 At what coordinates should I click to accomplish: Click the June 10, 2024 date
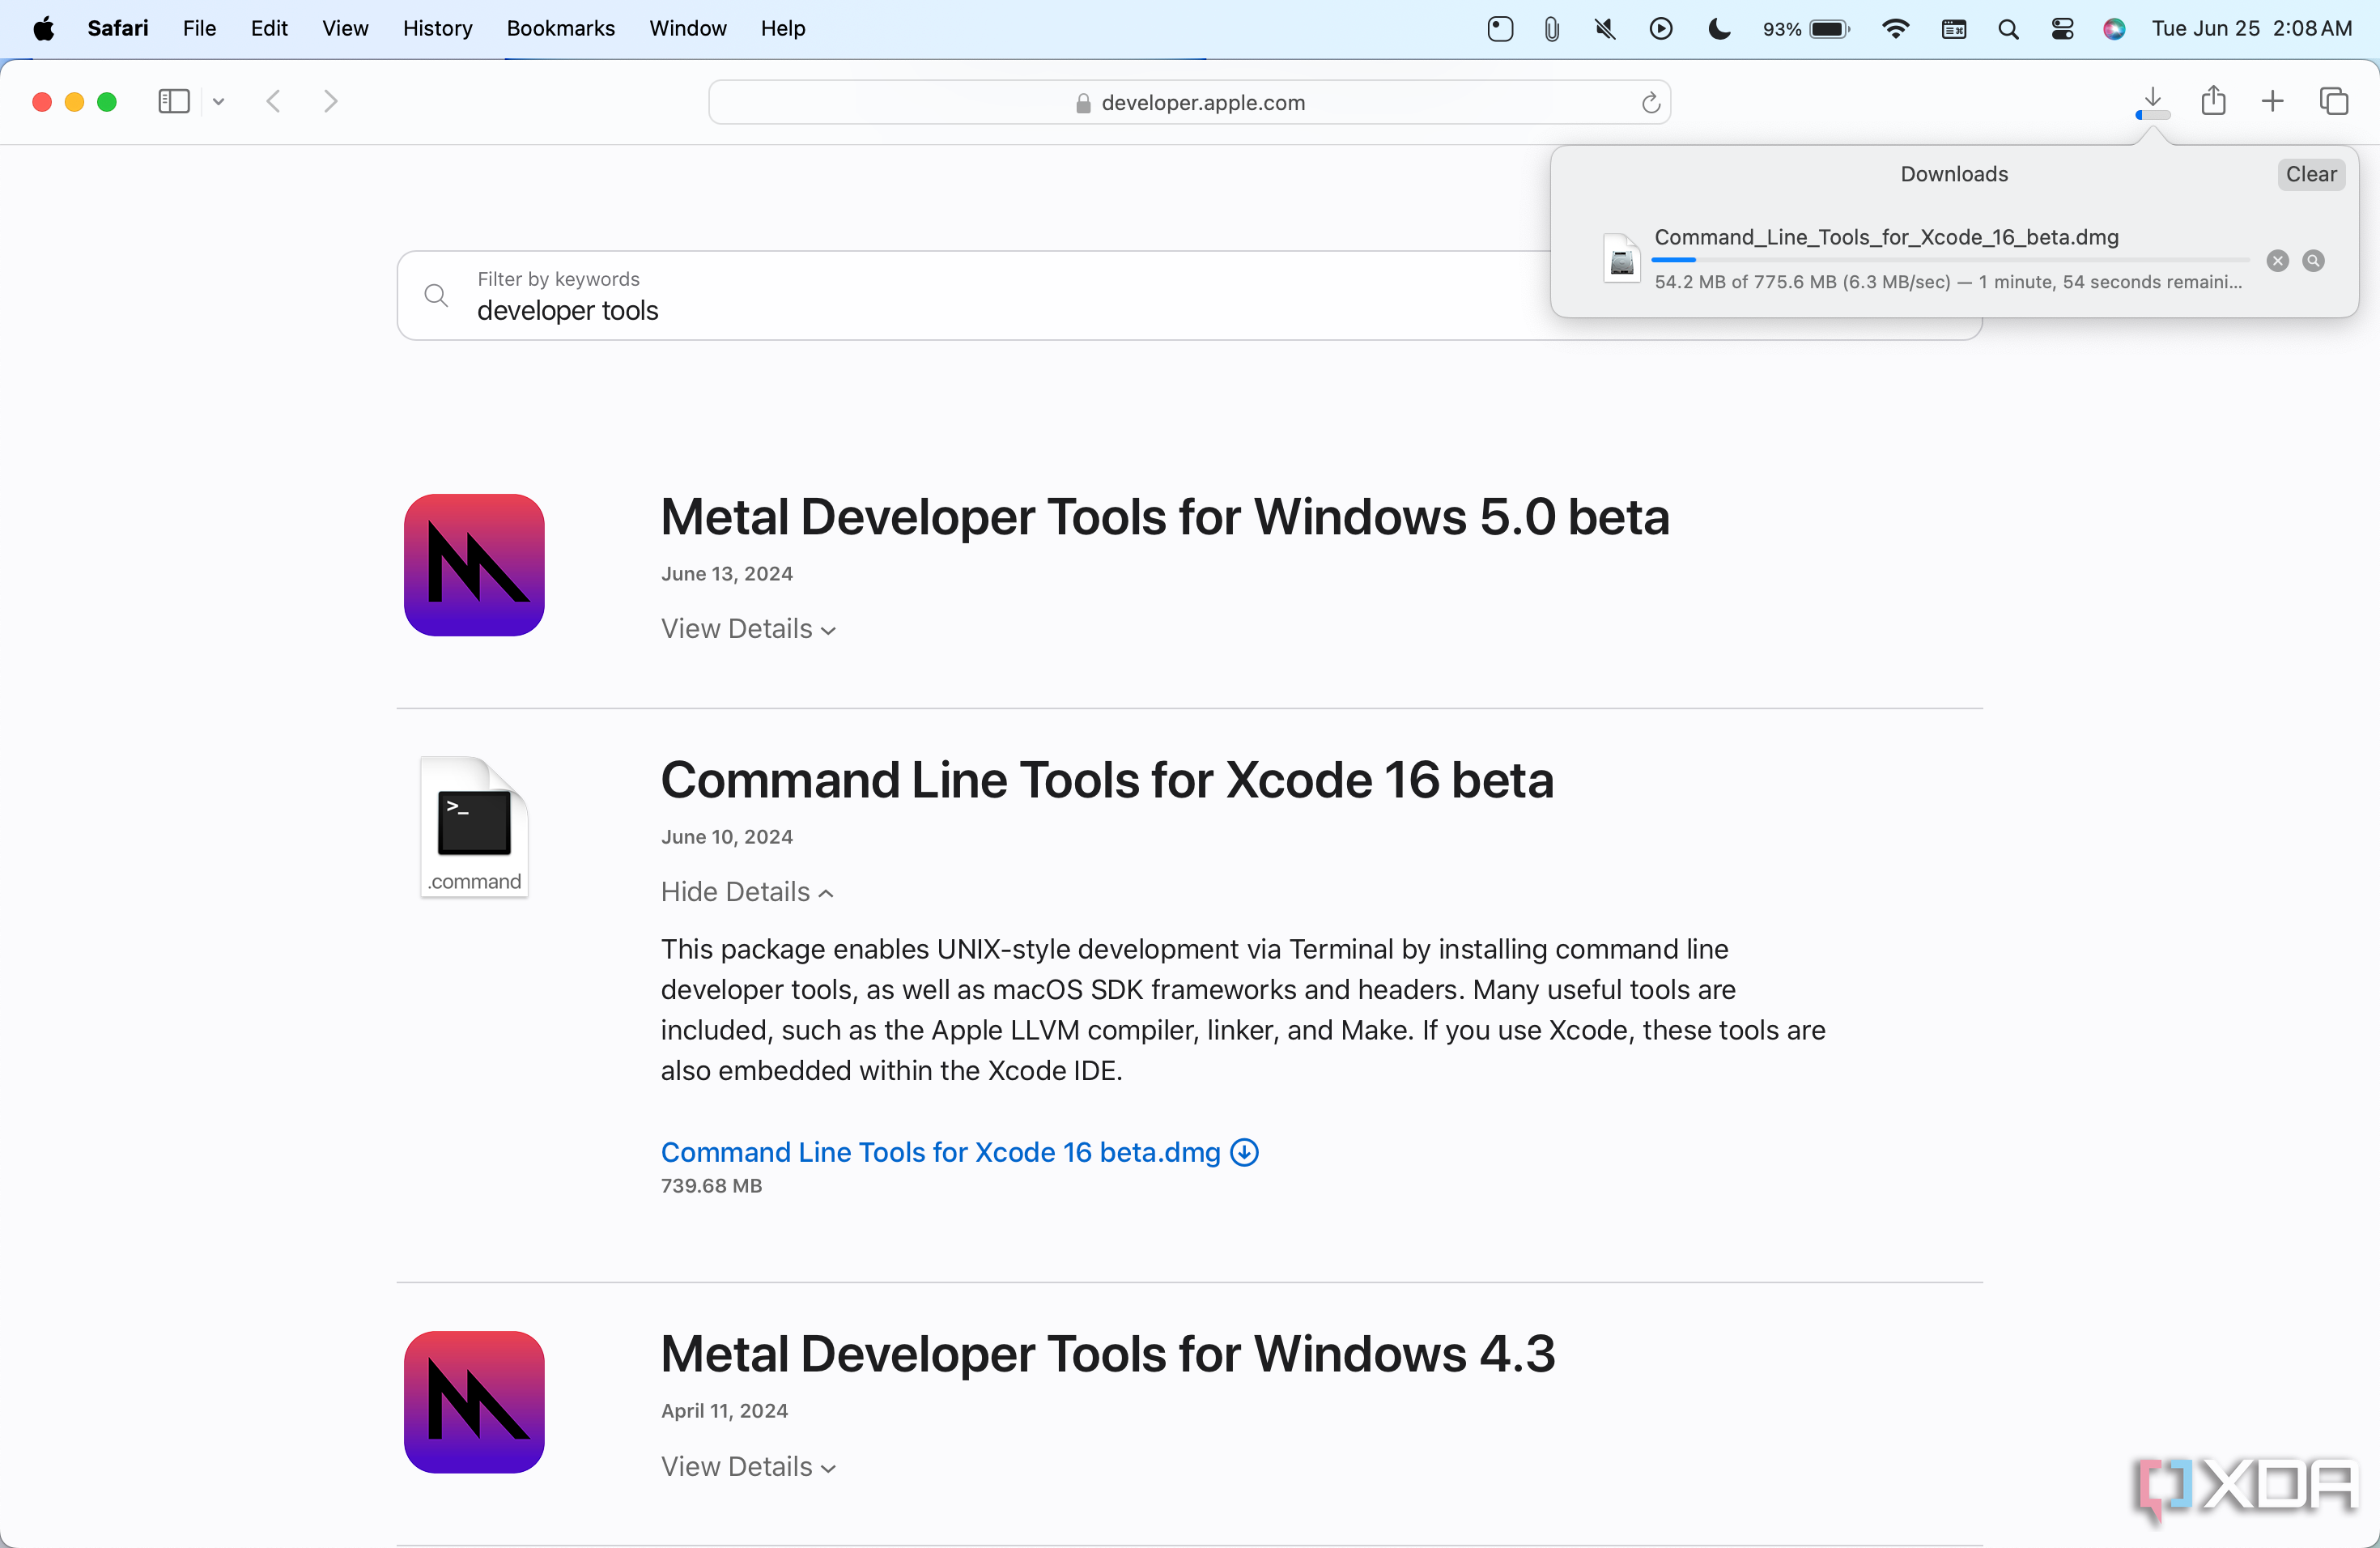(726, 836)
